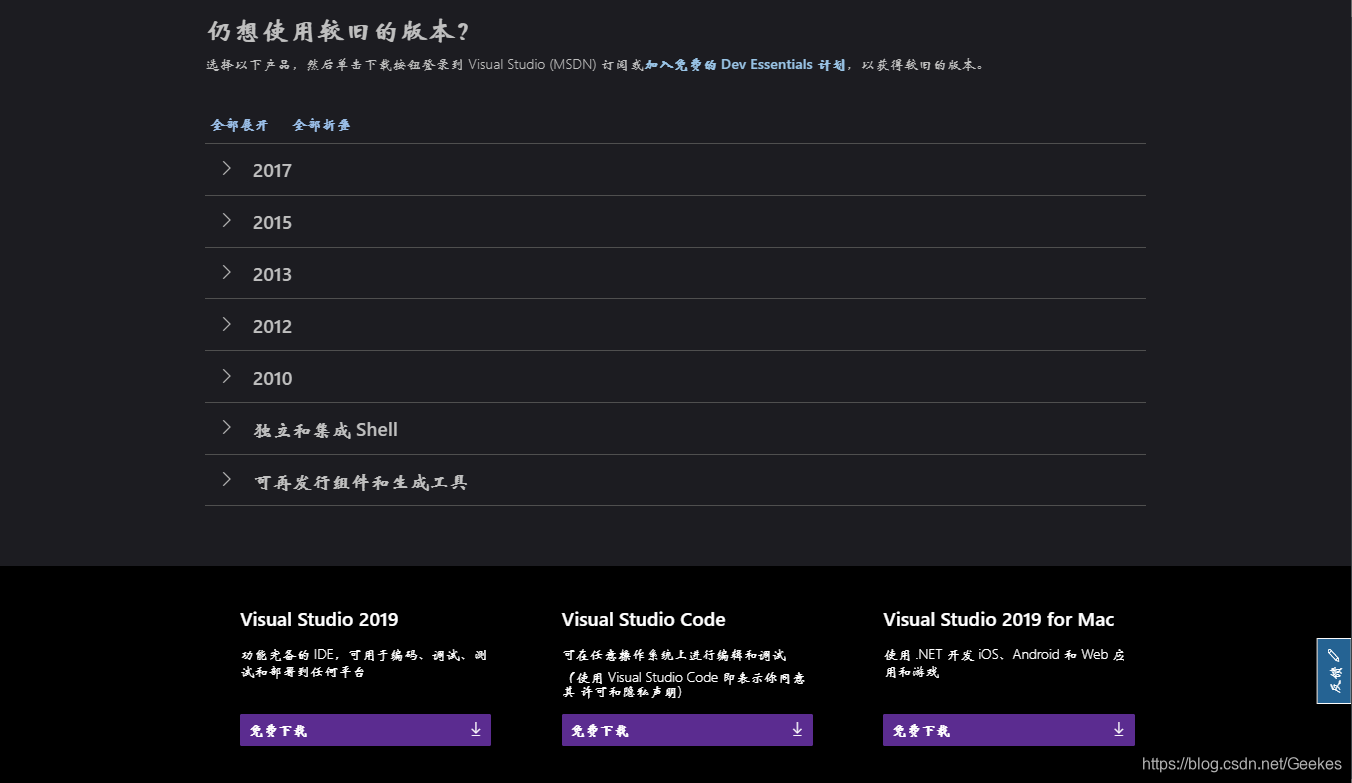Select the 2010 row label
This screenshot has height=783, width=1352.
(272, 379)
